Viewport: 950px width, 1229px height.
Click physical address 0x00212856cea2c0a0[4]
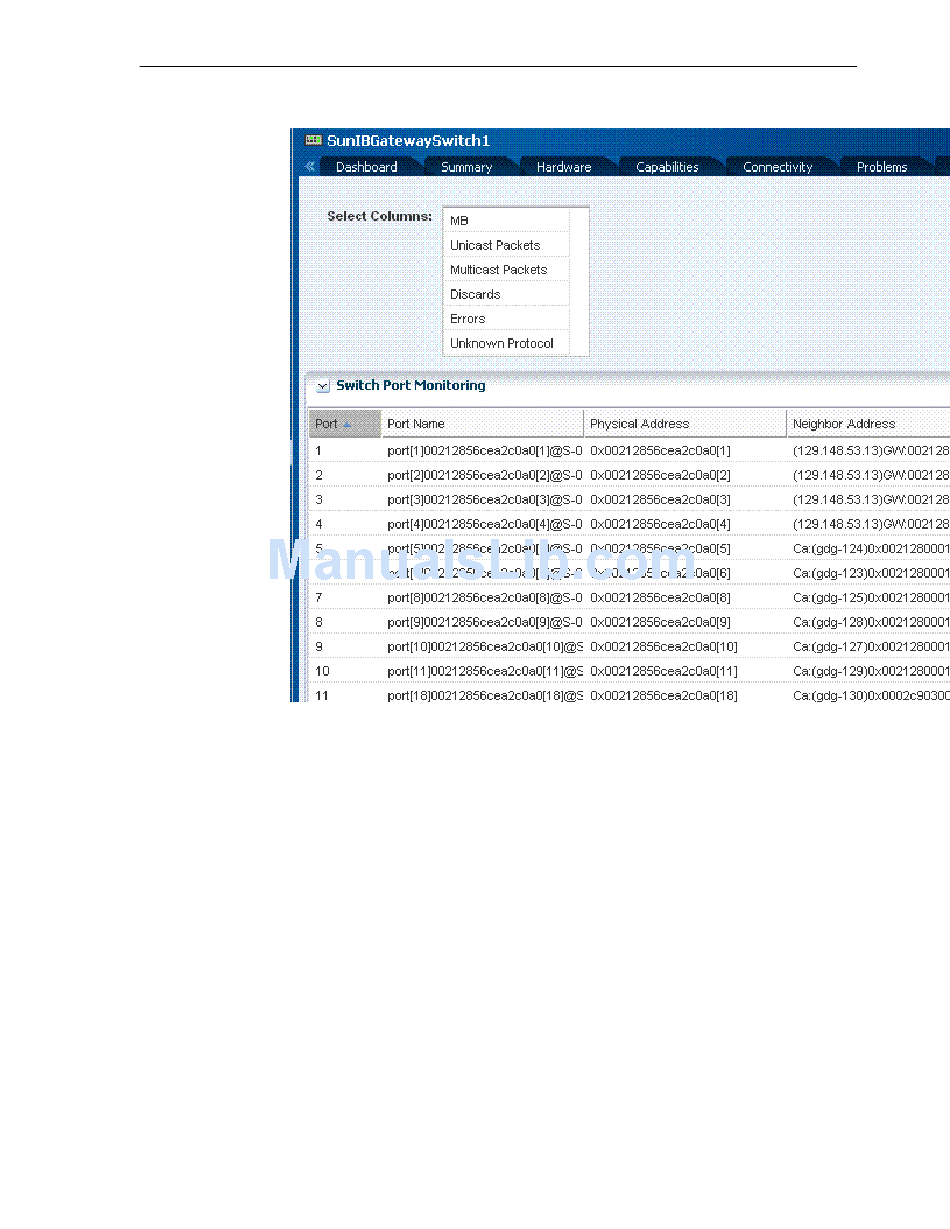tap(660, 524)
